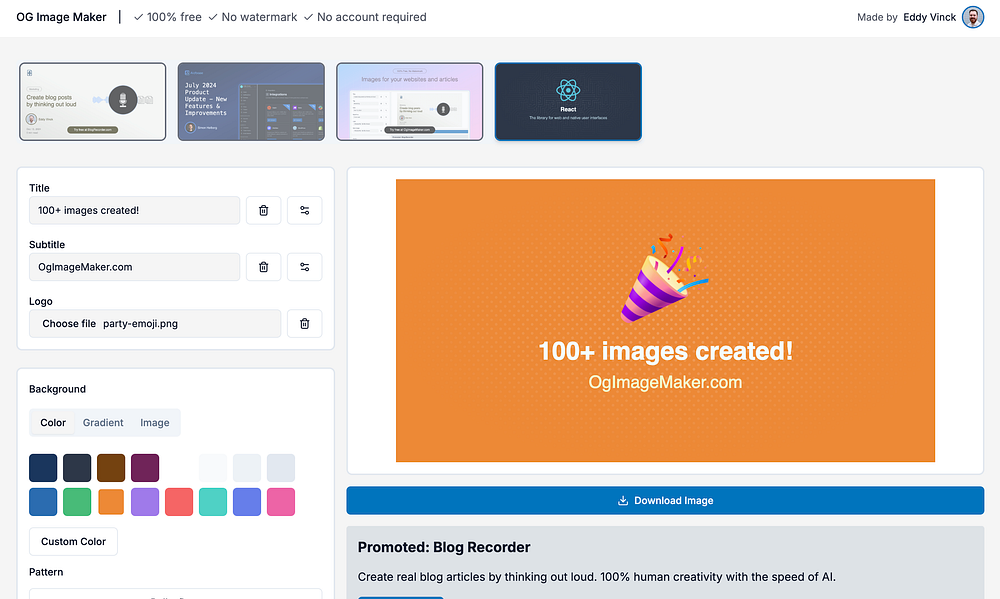Remove the Logo file with trash icon

pyautogui.click(x=304, y=323)
